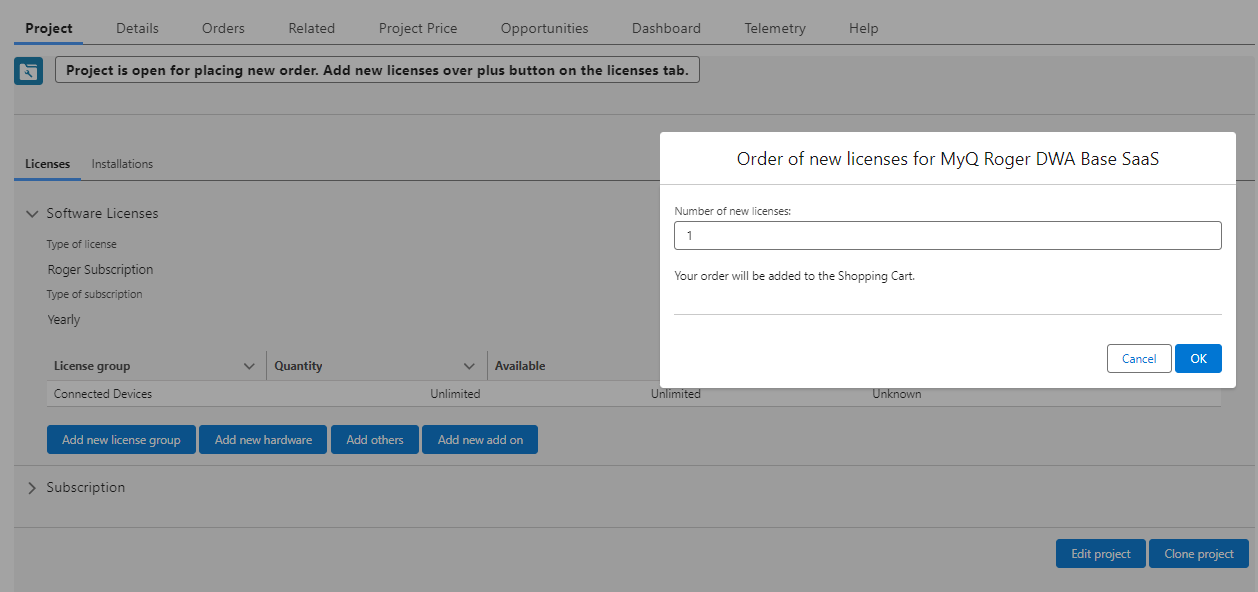This screenshot has width=1258, height=592.
Task: Confirm the license order with OK
Action: pyautogui.click(x=1197, y=359)
